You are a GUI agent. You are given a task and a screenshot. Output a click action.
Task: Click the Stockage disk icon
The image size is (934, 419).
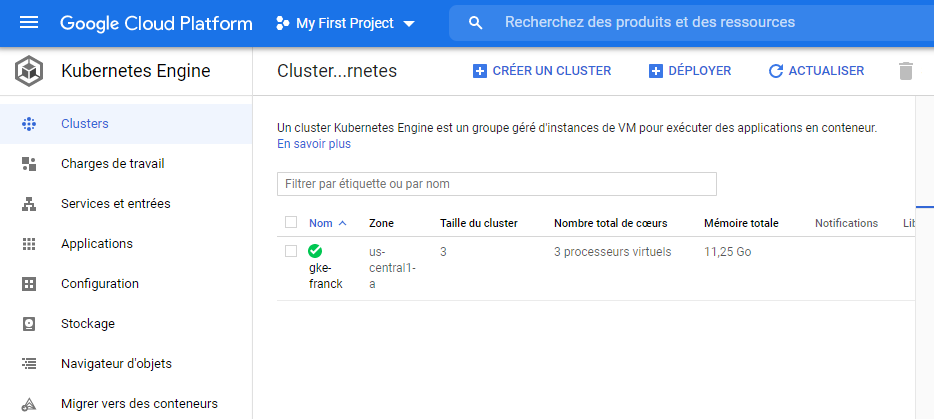point(29,324)
